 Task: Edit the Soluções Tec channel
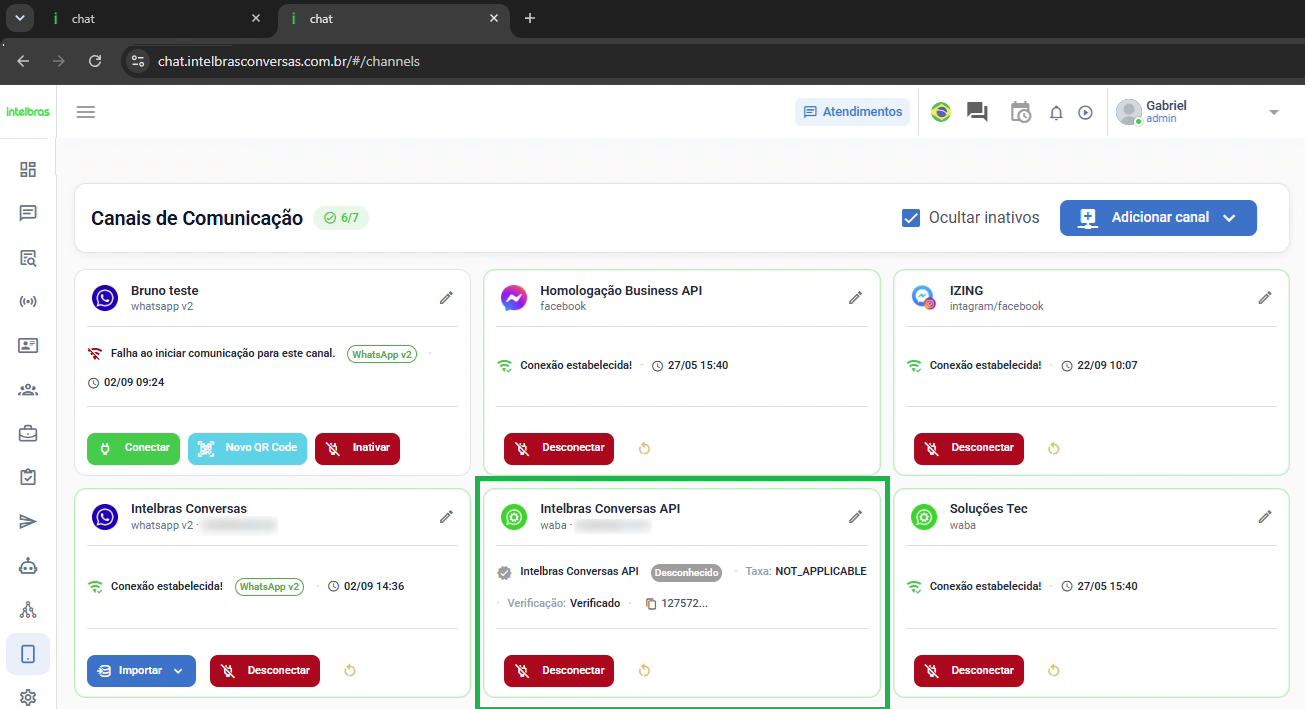(x=1265, y=516)
